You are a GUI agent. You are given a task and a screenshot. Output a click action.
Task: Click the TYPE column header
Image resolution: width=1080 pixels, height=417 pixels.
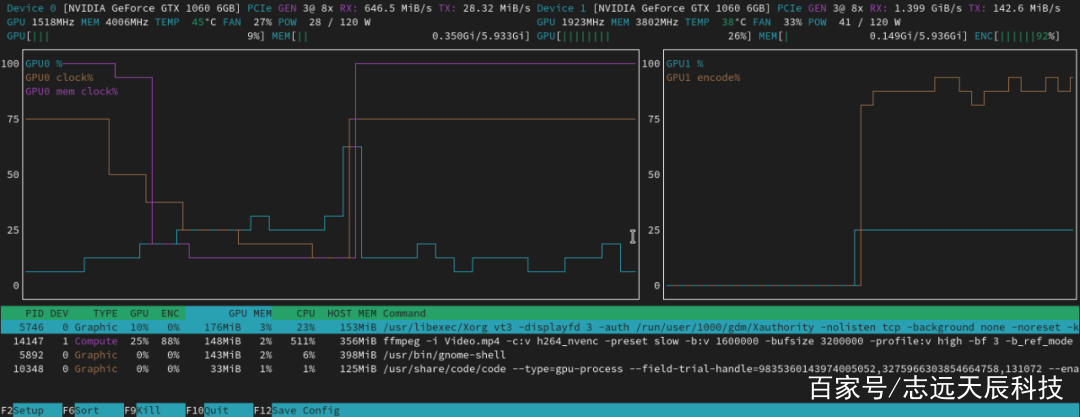(x=105, y=313)
